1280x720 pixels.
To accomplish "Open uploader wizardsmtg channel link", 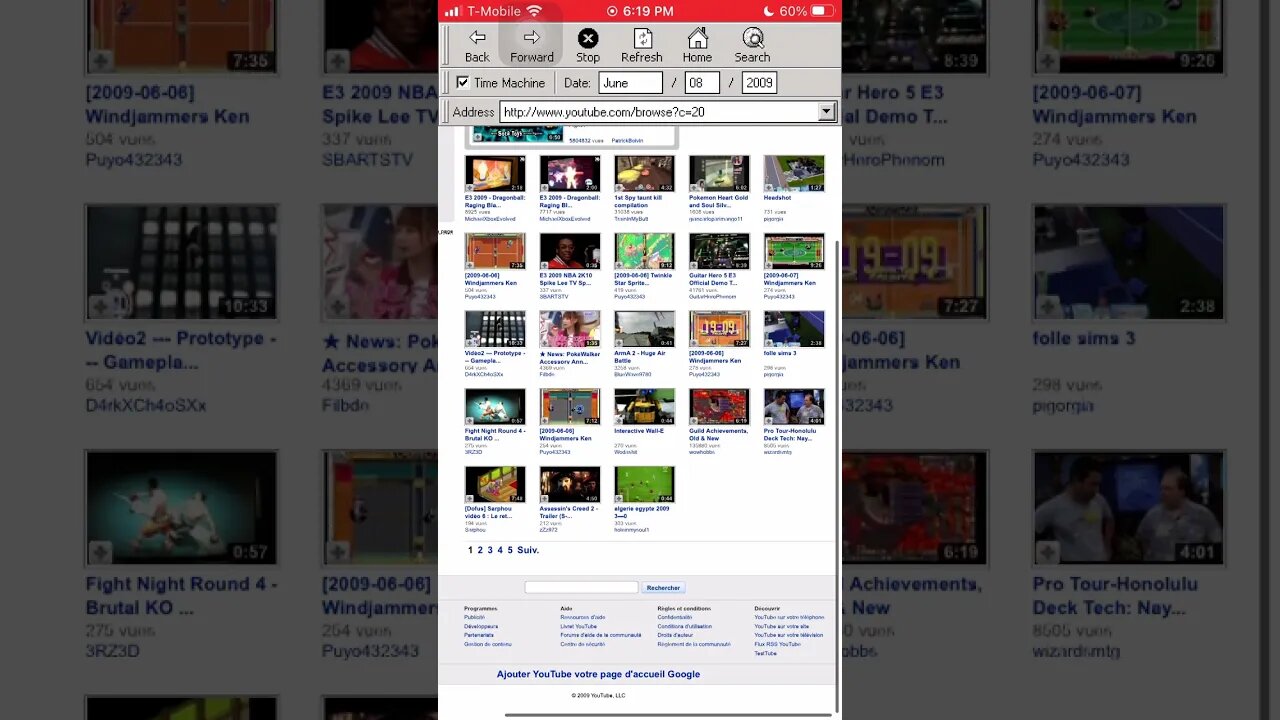I will (x=778, y=452).
